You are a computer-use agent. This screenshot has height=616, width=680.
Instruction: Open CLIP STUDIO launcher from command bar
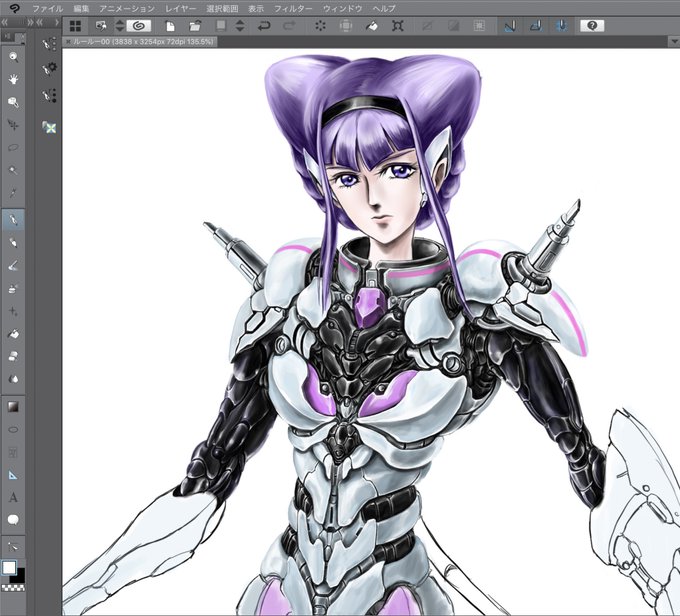pos(139,26)
